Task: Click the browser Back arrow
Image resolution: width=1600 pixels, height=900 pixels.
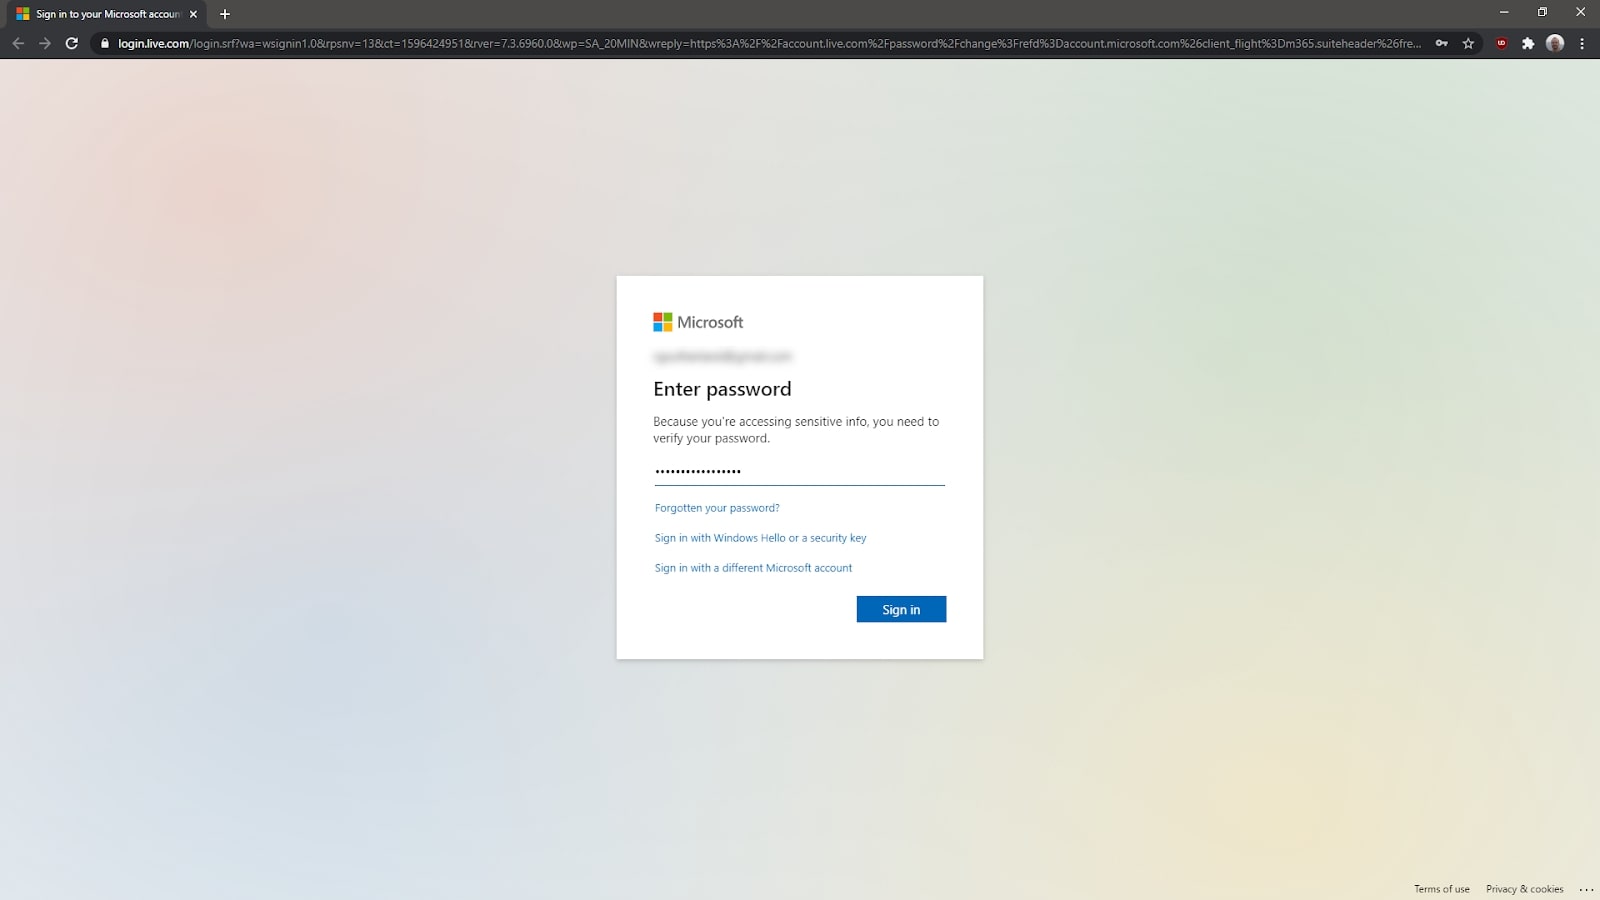Action: pos(18,43)
